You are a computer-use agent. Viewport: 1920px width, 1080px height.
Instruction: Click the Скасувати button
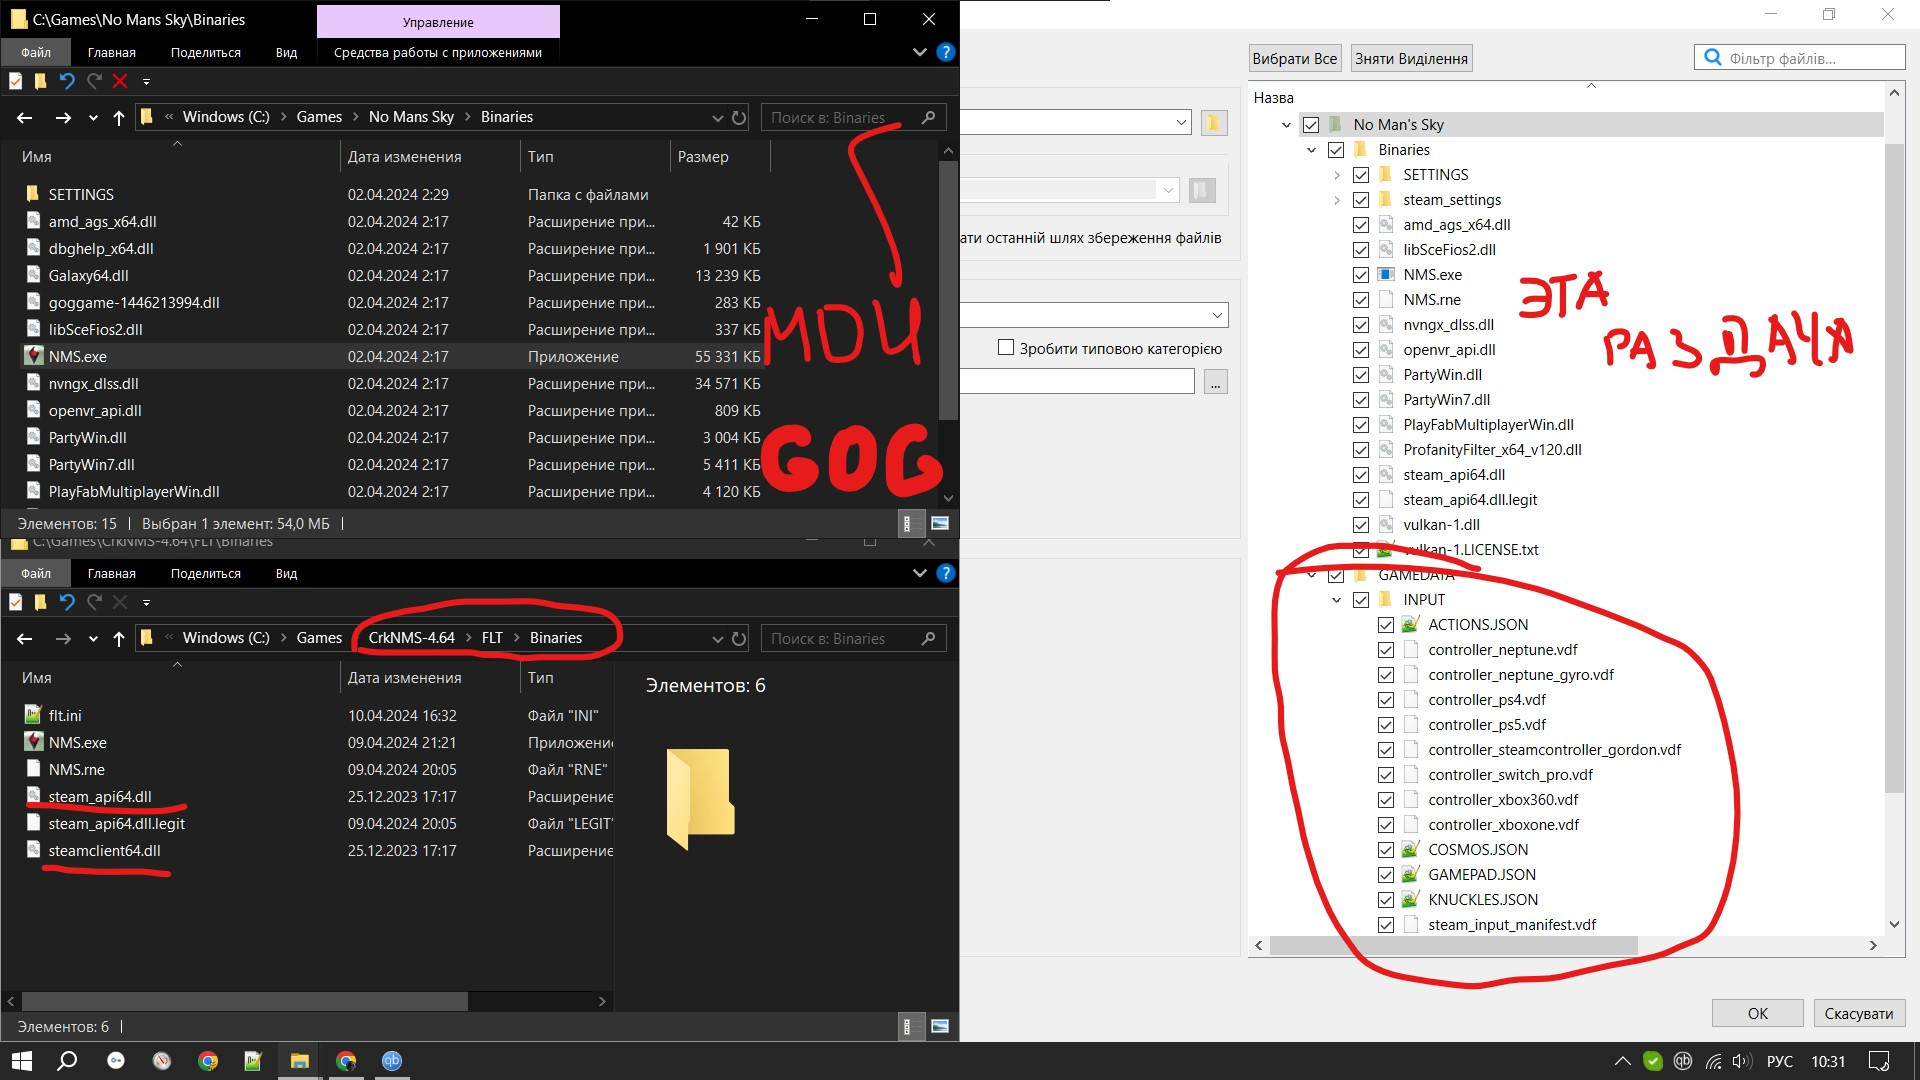(x=1858, y=1013)
